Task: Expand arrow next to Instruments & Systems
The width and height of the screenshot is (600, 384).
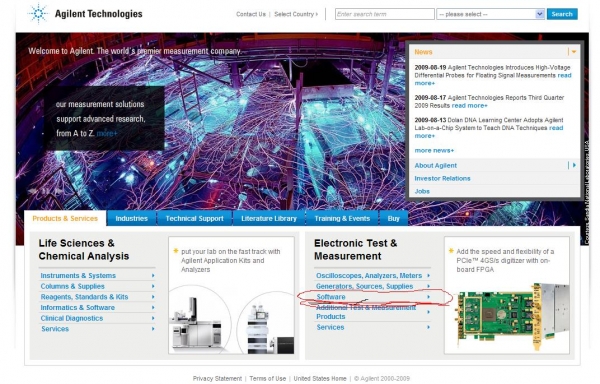Action: tap(153, 275)
